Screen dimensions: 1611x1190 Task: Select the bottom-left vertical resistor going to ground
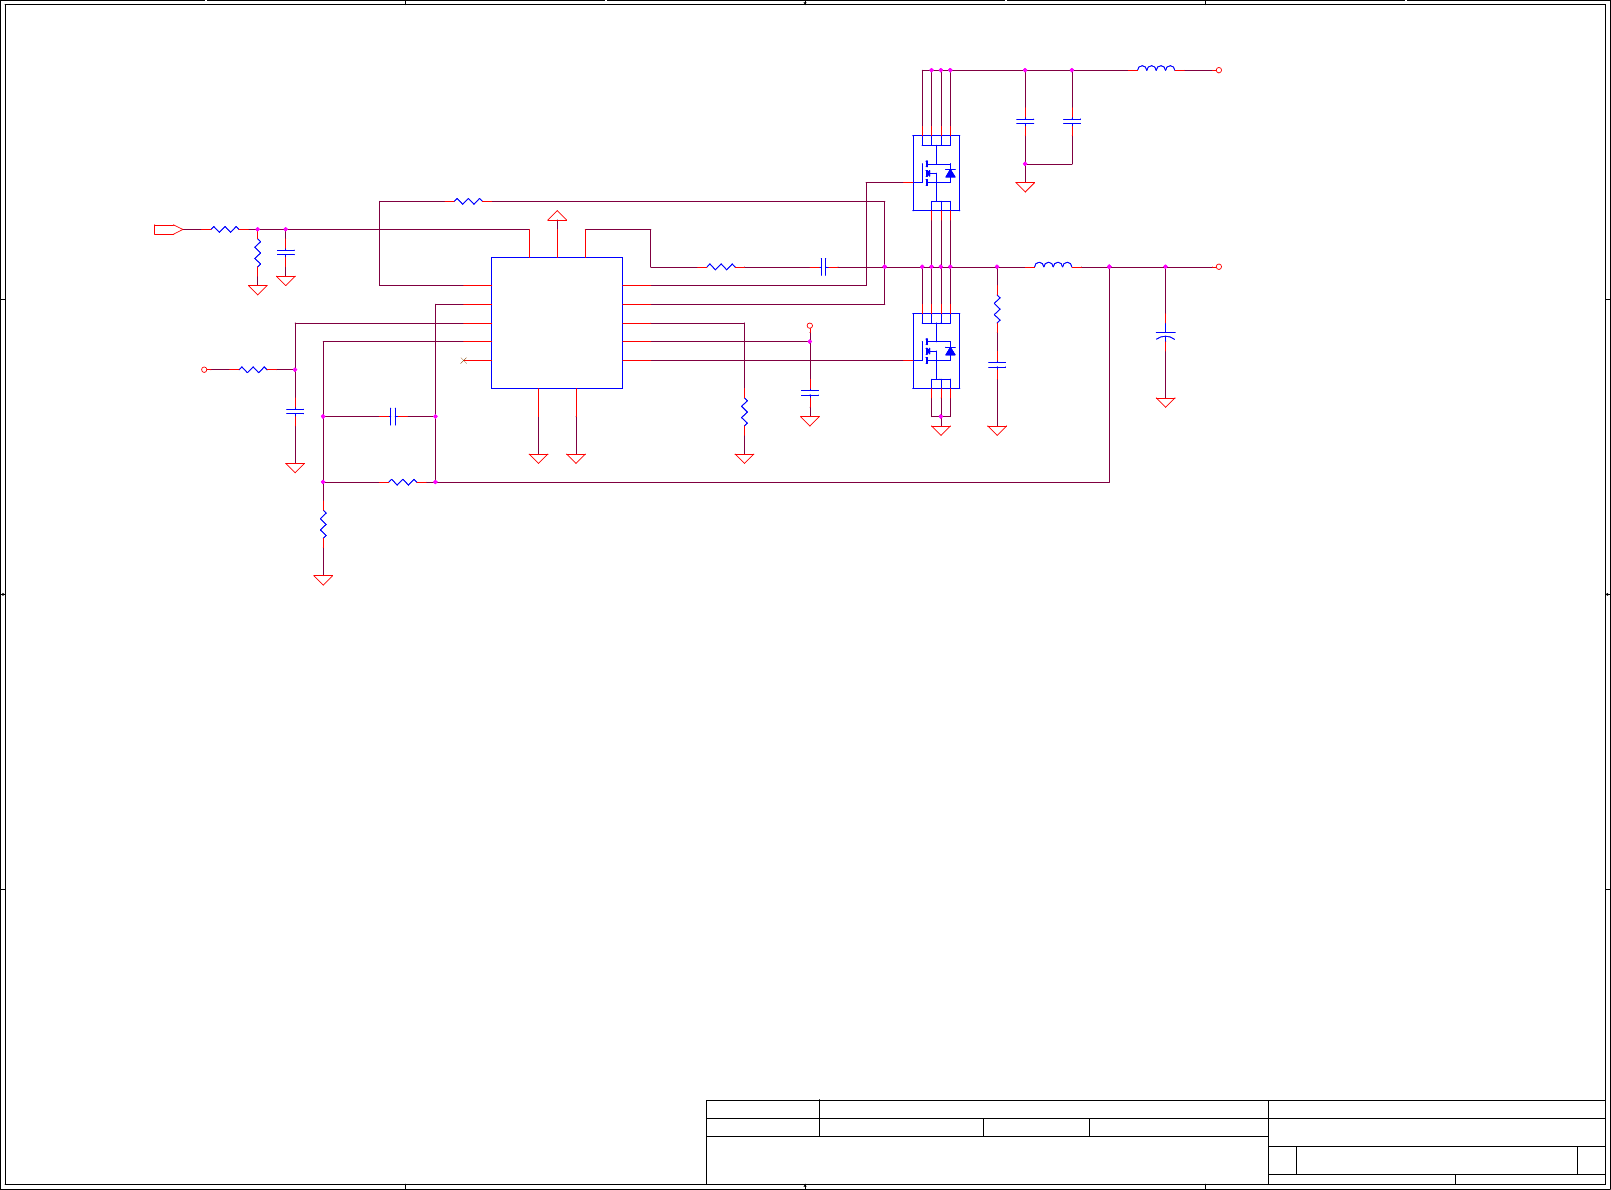[x=323, y=524]
